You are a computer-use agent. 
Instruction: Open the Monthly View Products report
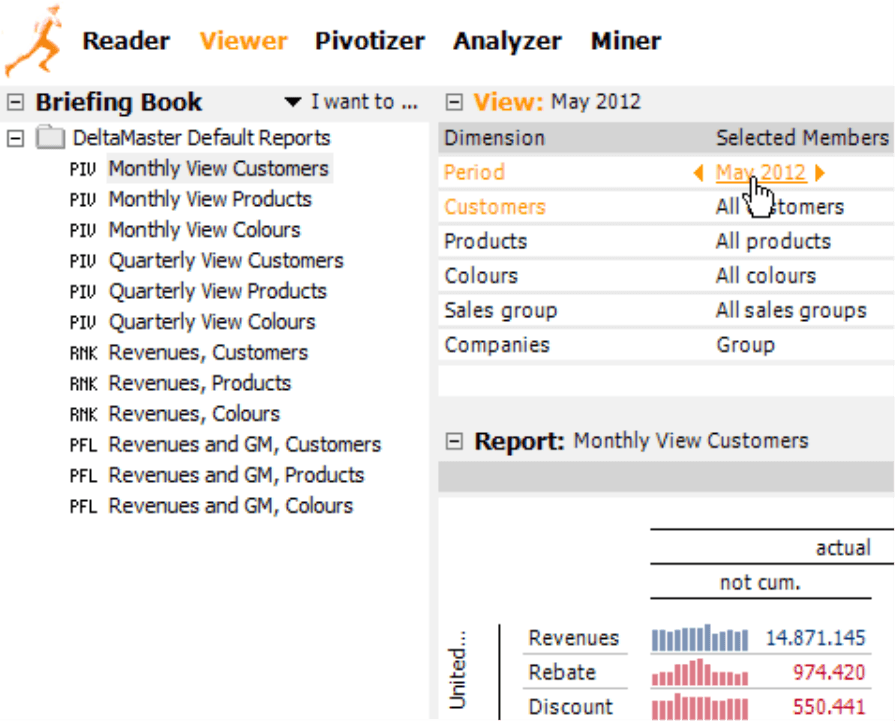click(210, 200)
